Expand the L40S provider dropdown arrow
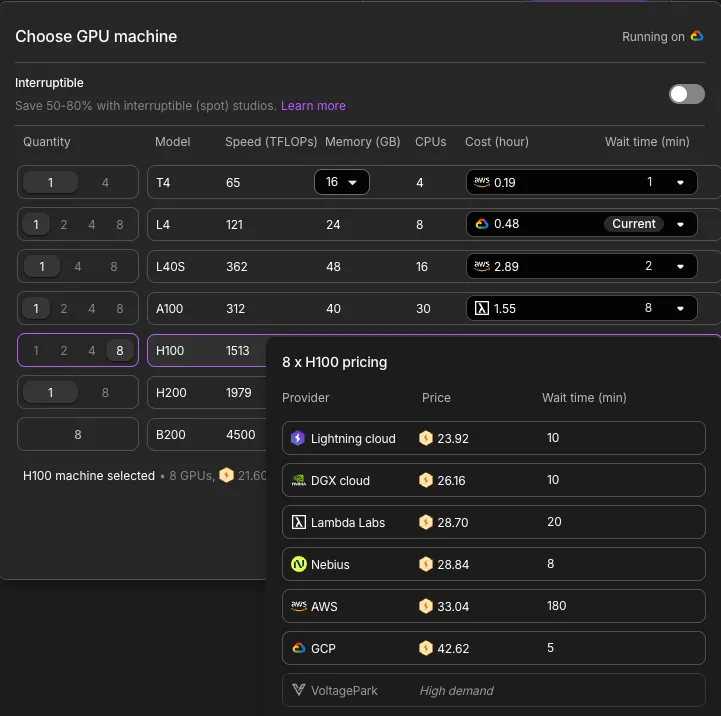 [680, 267]
